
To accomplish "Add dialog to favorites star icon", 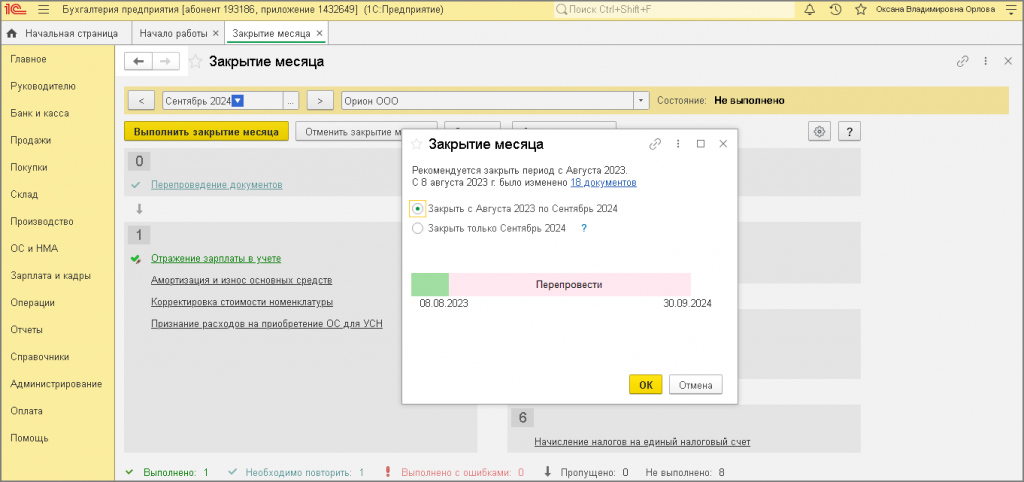I will click(416, 144).
